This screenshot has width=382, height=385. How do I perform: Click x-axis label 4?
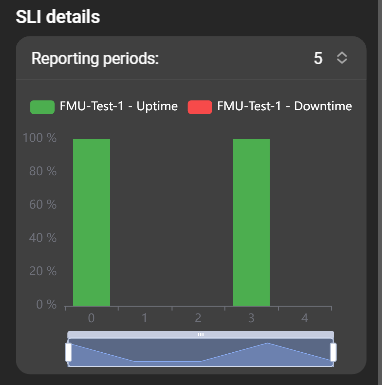point(305,318)
